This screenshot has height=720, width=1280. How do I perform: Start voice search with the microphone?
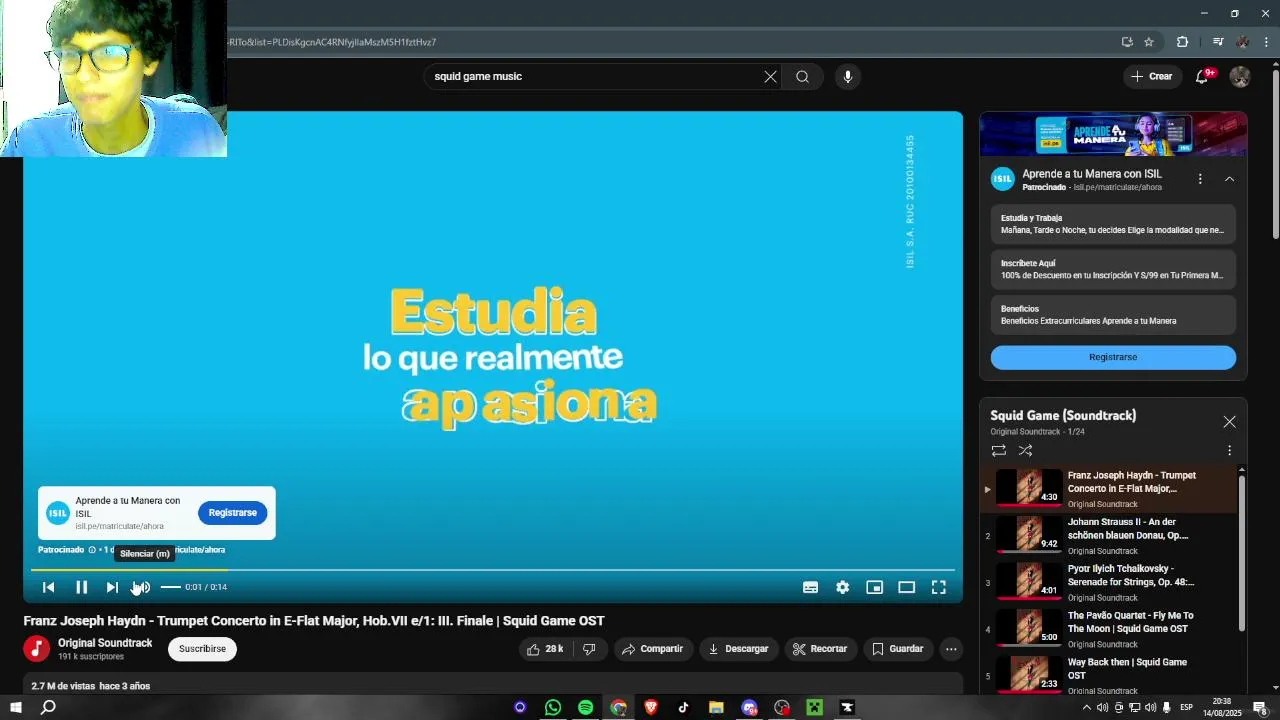[847, 77]
